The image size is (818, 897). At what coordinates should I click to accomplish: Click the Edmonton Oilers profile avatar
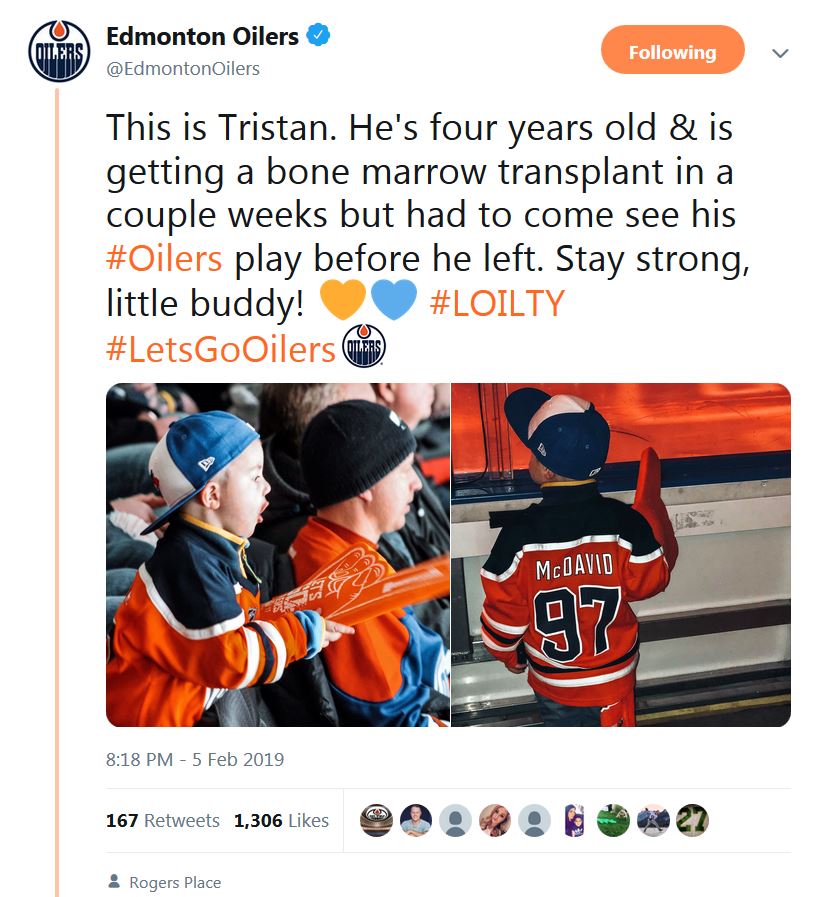coord(56,52)
